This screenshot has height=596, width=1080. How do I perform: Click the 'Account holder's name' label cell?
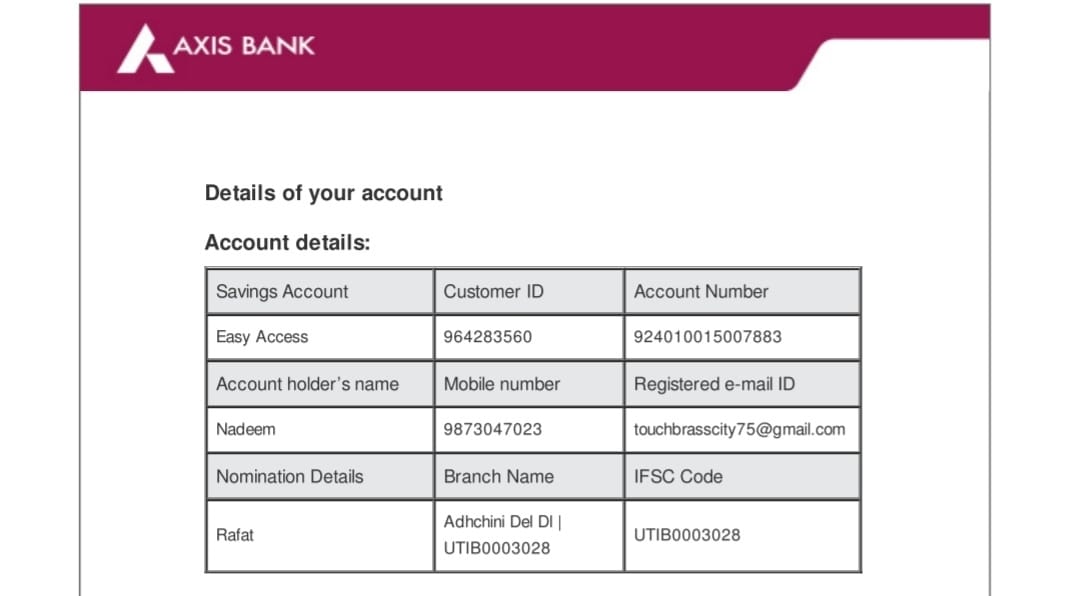pos(307,384)
